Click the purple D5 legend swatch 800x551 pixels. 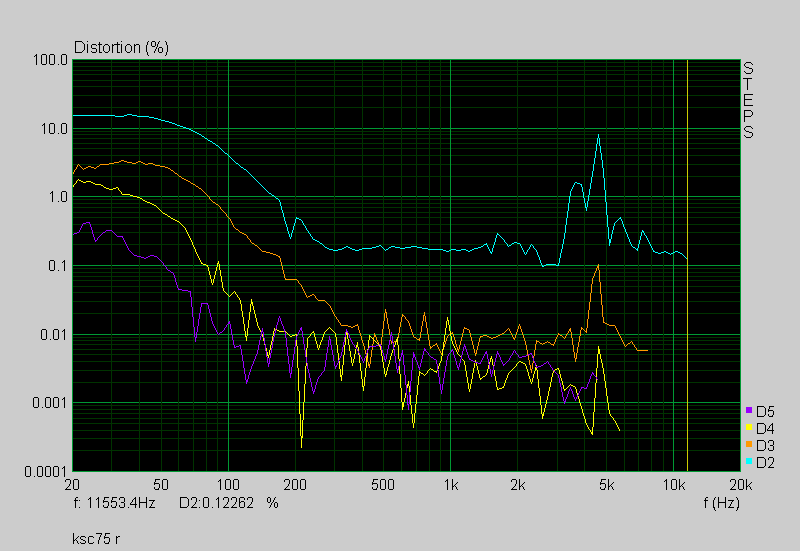pyautogui.click(x=748, y=410)
